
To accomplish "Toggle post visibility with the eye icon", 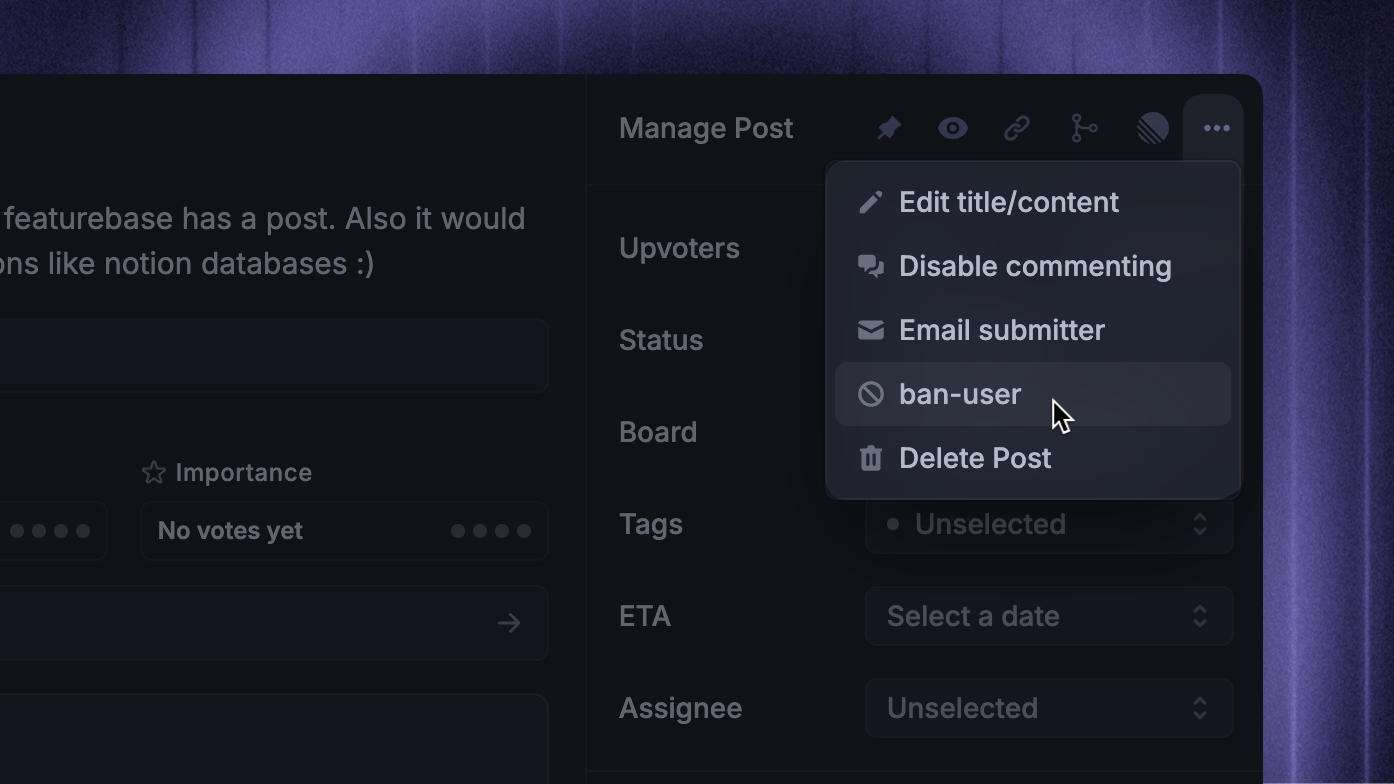I will tap(952, 128).
